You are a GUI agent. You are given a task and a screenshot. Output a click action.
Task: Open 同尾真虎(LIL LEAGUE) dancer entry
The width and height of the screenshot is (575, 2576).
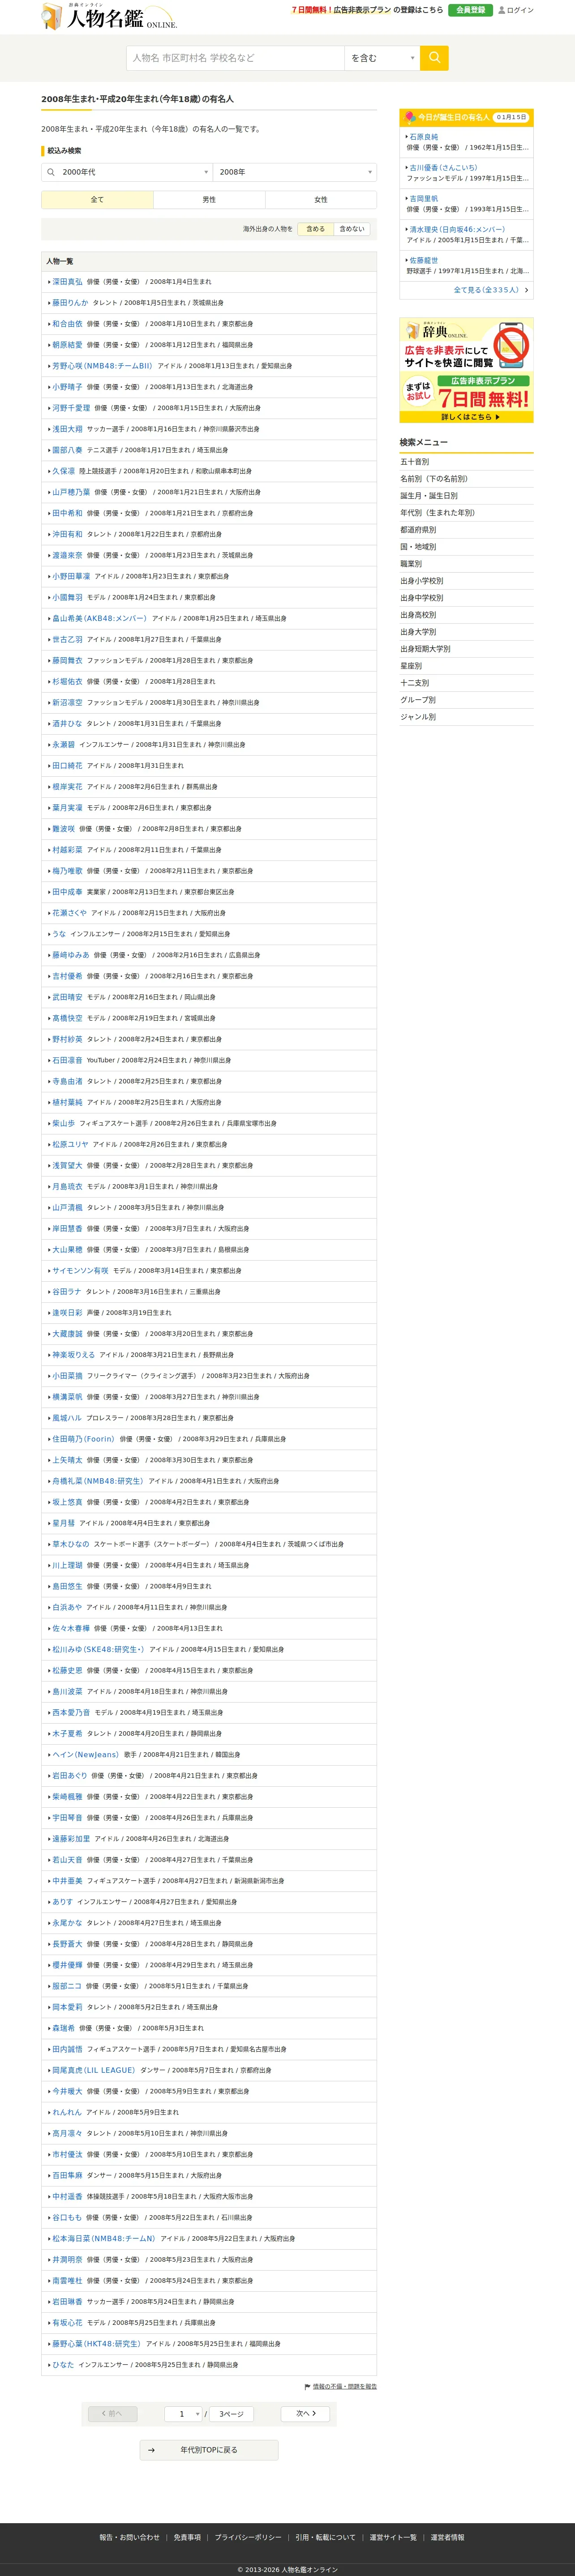click(x=94, y=2070)
